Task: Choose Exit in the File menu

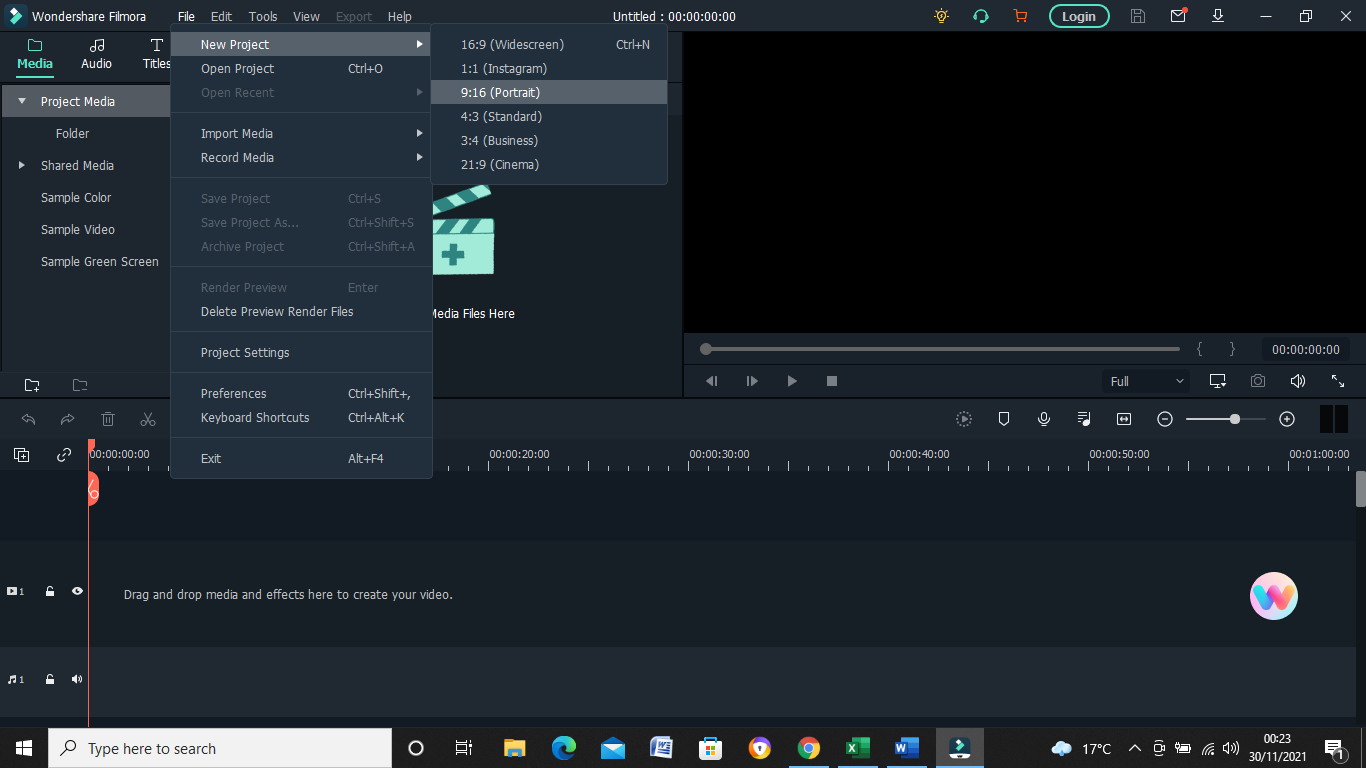Action: click(301, 458)
